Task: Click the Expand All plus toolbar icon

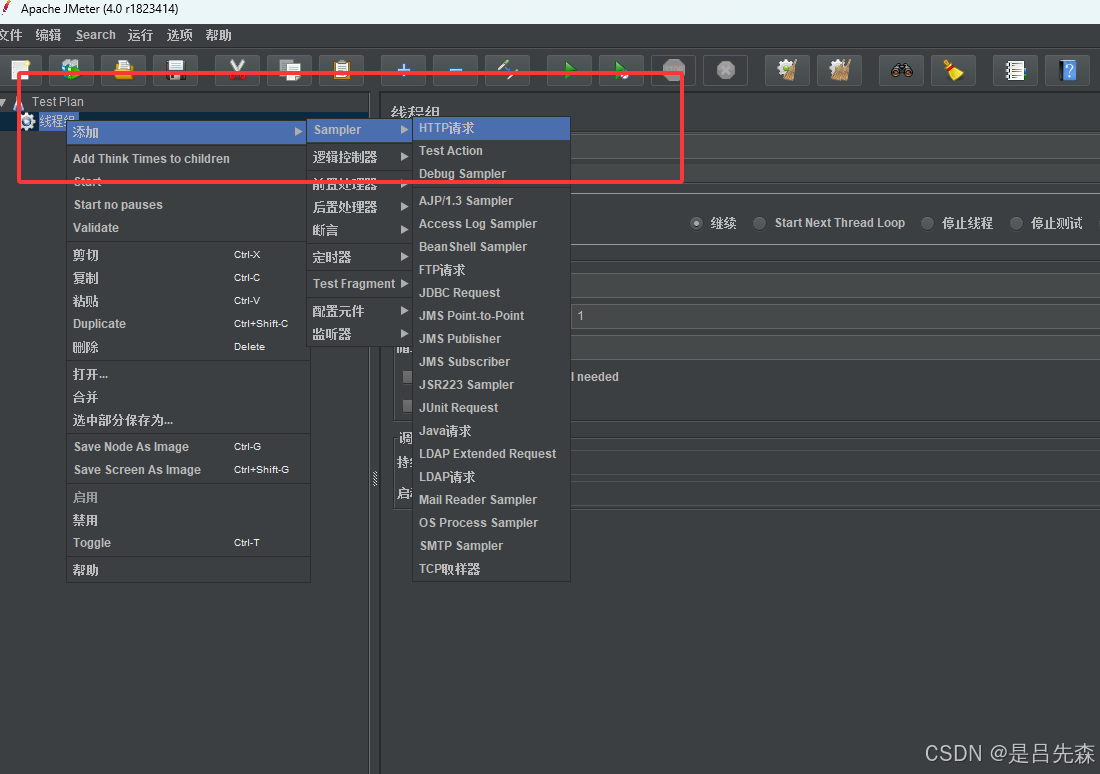Action: tap(403, 70)
